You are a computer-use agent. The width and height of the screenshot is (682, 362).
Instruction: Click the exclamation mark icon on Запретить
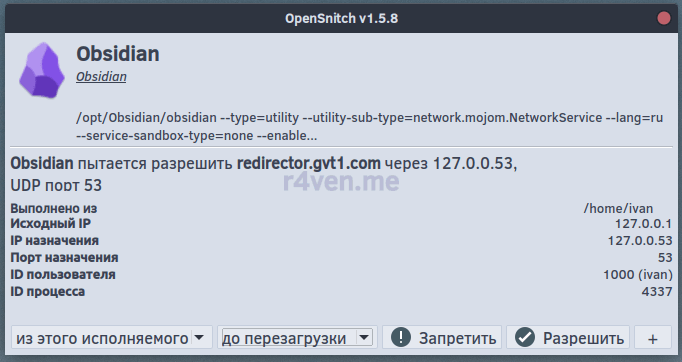[x=401, y=337]
